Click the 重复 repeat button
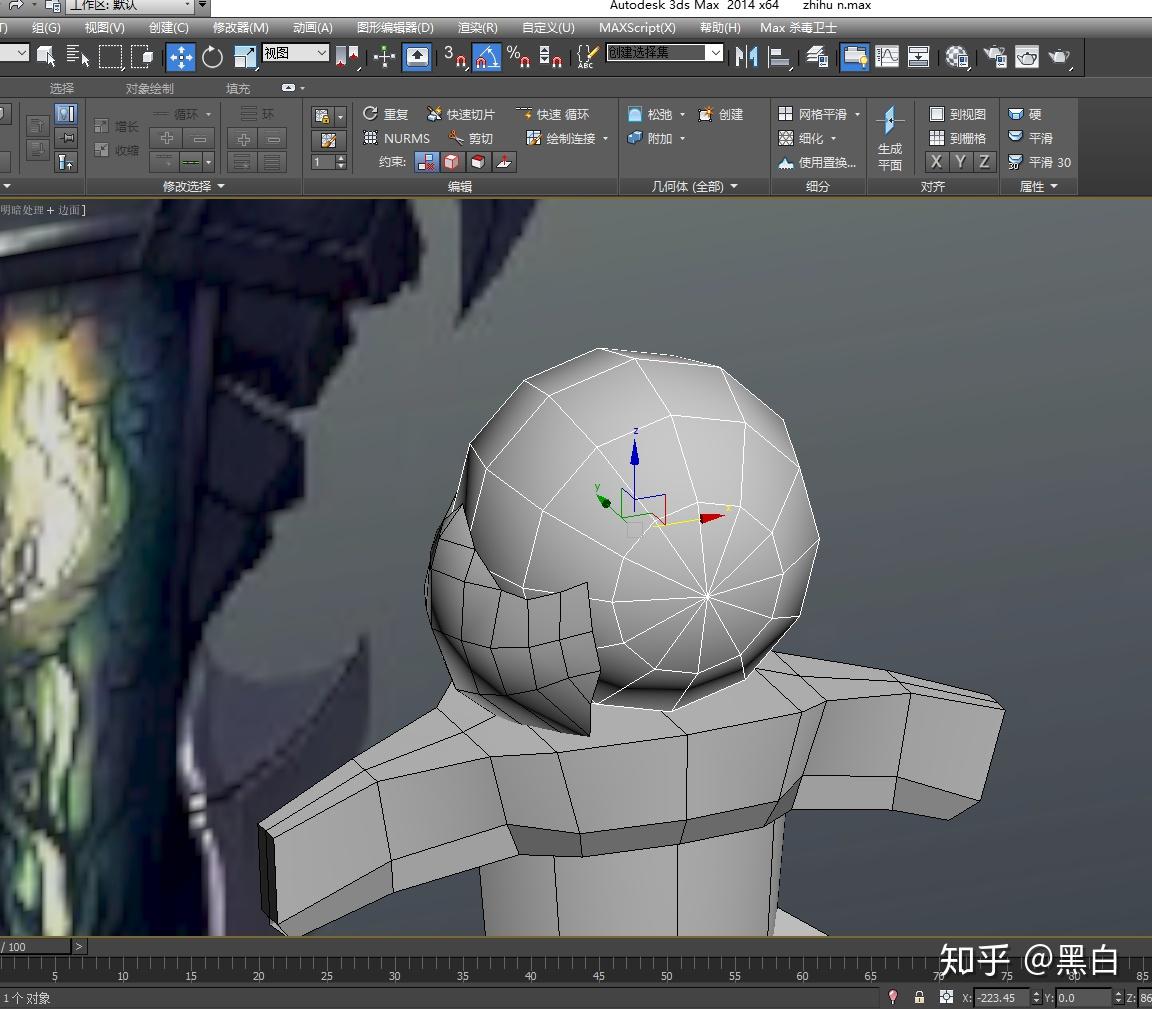This screenshot has width=1152, height=1009. point(385,115)
